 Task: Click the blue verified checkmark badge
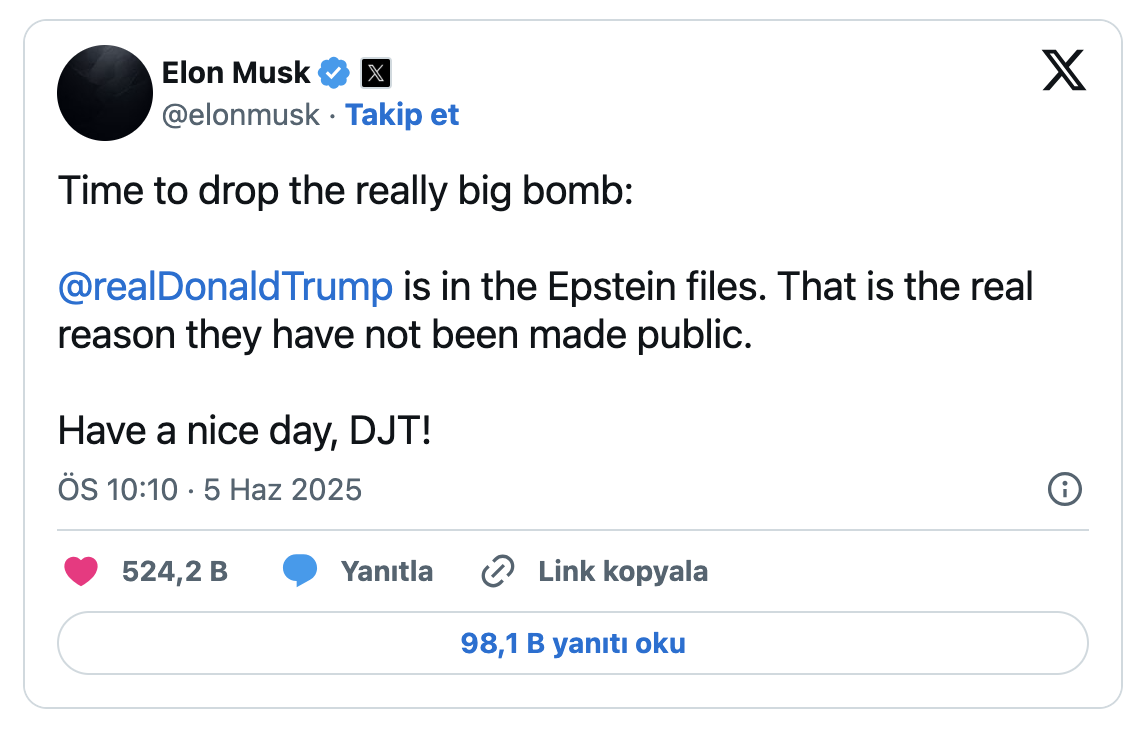click(334, 72)
